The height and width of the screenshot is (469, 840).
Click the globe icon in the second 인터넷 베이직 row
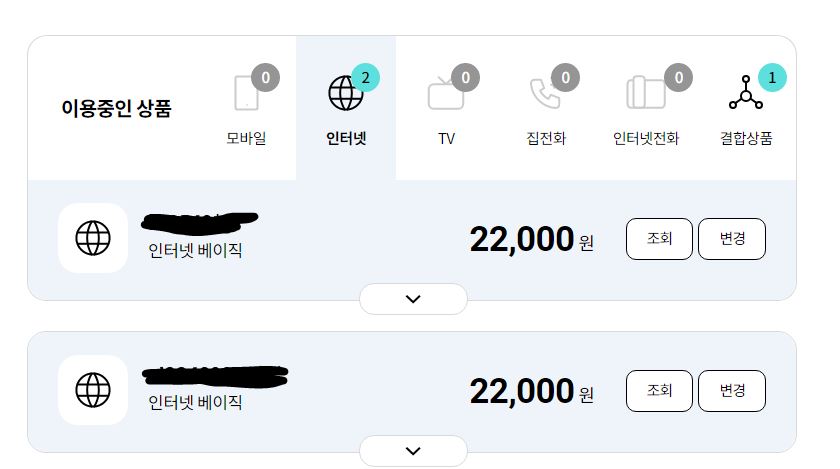coord(93,390)
